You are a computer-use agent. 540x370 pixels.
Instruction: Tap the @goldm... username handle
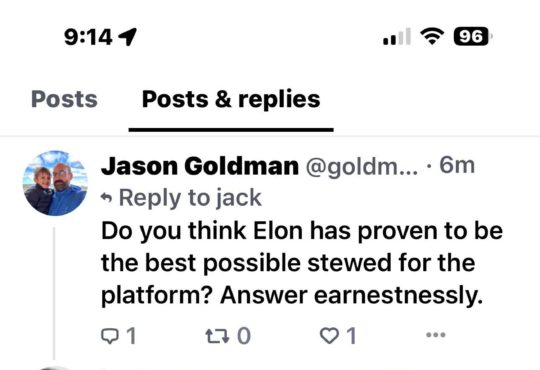[x=362, y=167]
